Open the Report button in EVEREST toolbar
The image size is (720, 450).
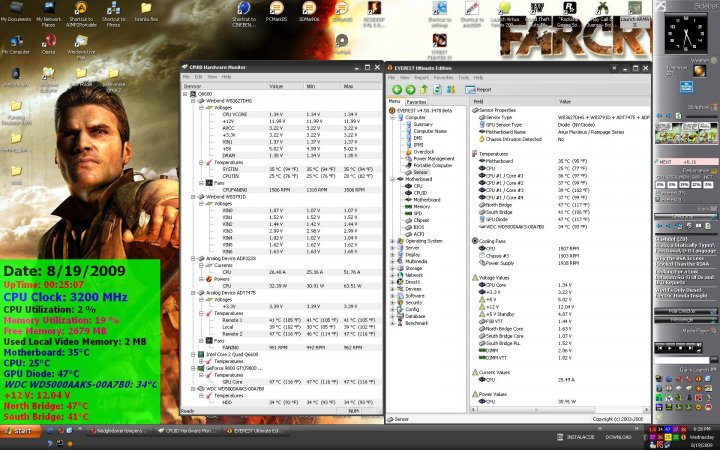(x=478, y=90)
